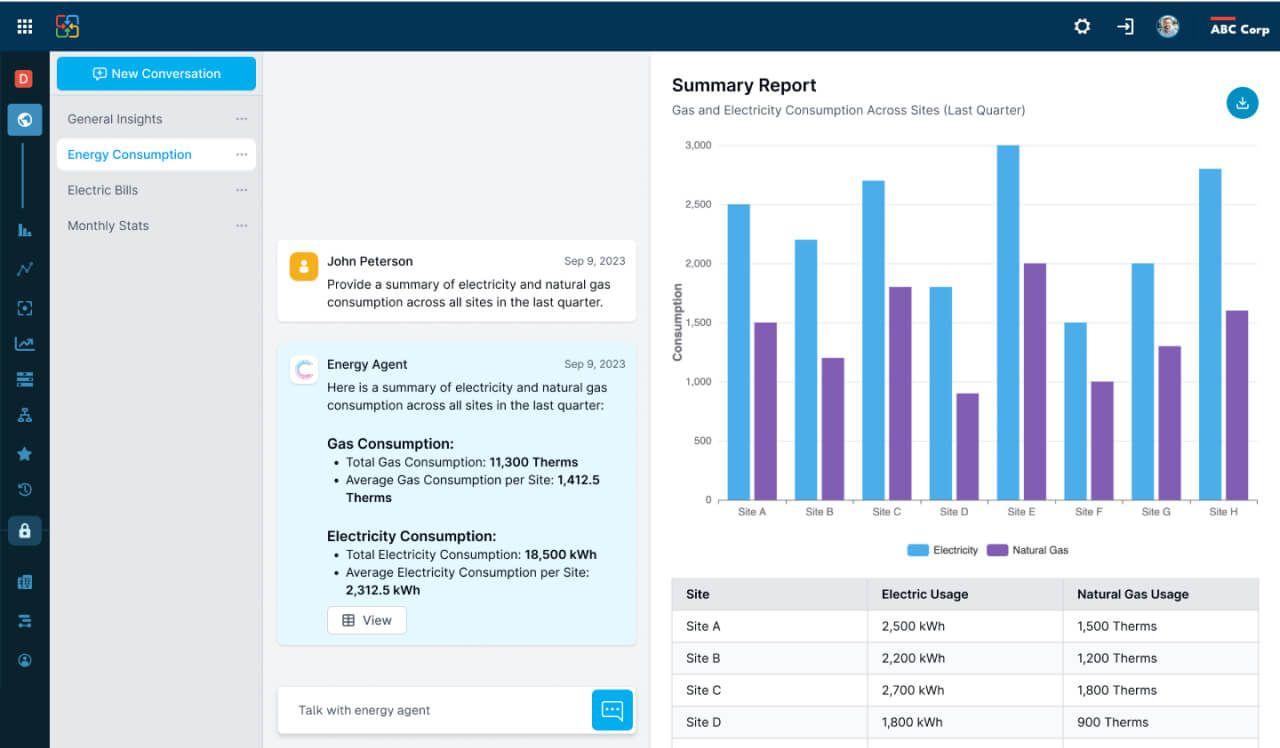The image size is (1280, 748).
Task: Toggle the Electricity legend series
Action: tap(942, 550)
